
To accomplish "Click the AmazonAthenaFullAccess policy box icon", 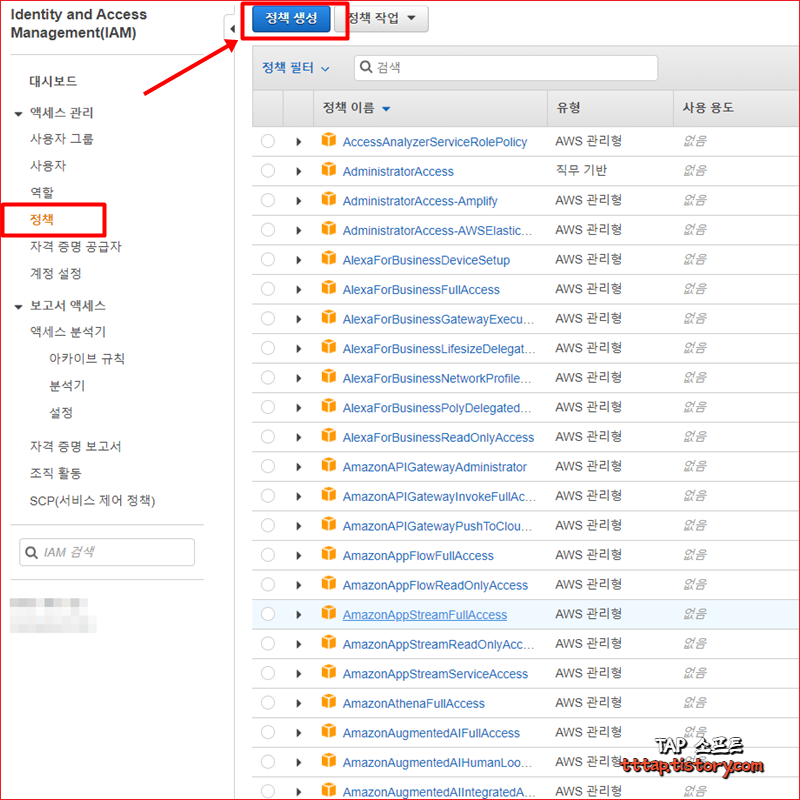I will (x=329, y=702).
